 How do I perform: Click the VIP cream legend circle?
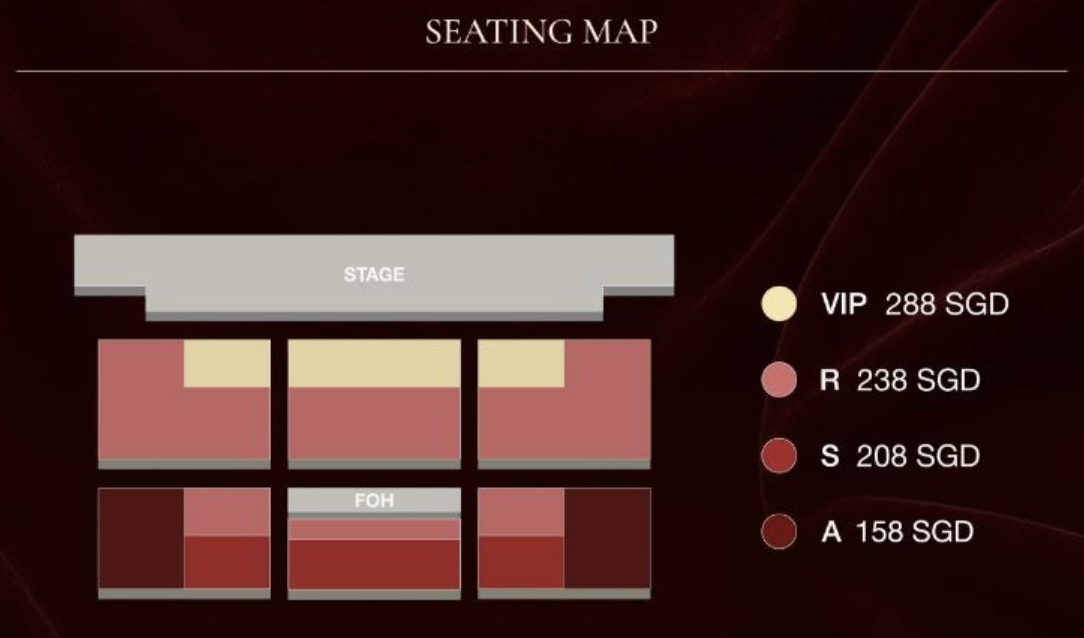(x=778, y=304)
